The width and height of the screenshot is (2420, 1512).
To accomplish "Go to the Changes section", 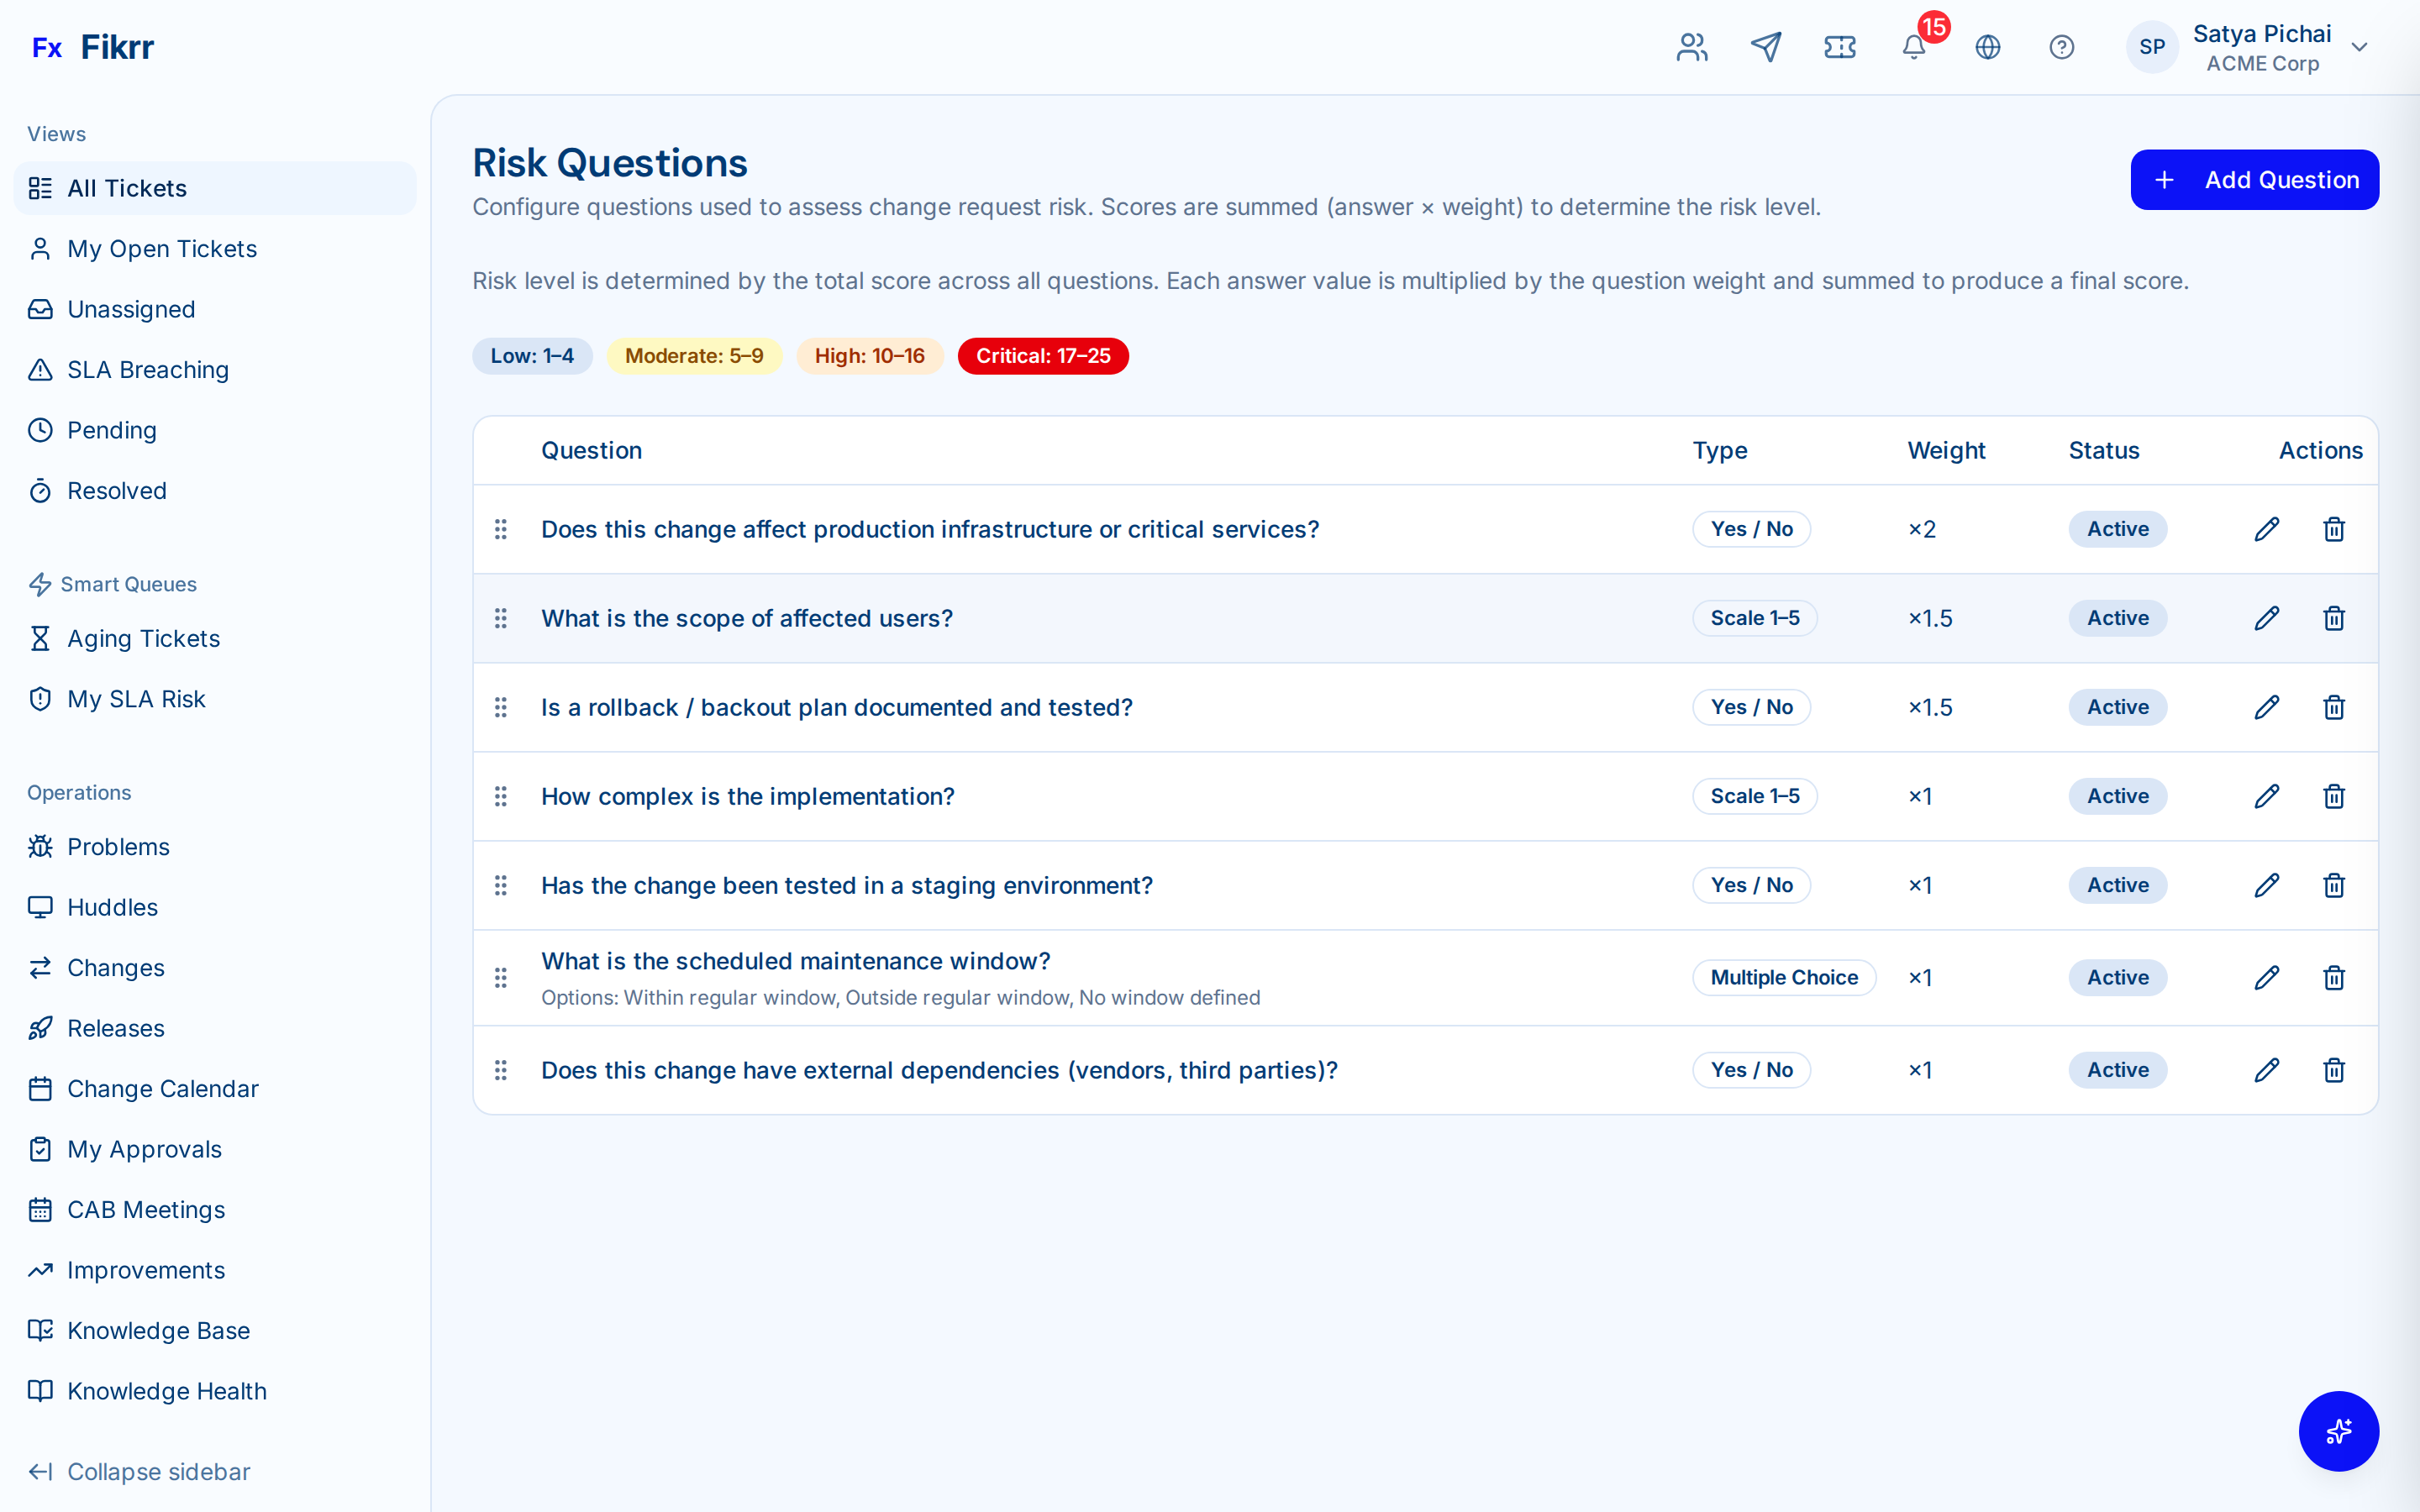I will pyautogui.click(x=115, y=967).
